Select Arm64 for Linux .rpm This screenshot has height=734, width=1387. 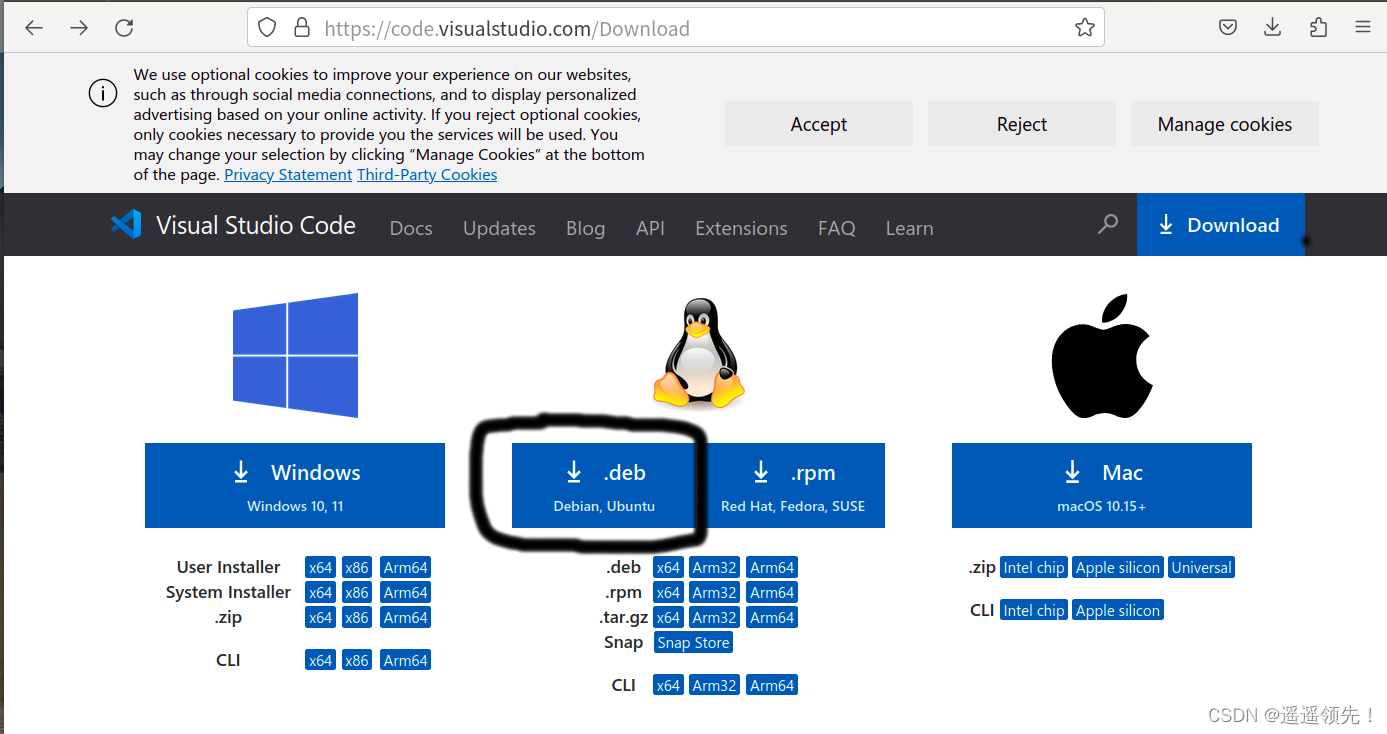click(772, 592)
